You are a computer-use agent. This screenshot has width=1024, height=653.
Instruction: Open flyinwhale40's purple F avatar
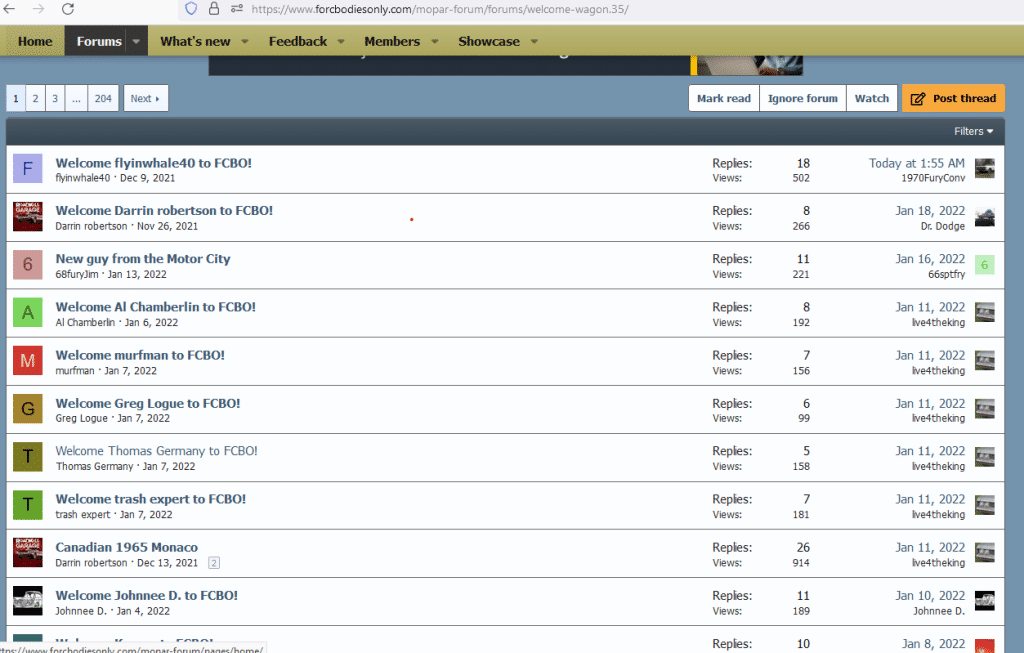pos(28,168)
